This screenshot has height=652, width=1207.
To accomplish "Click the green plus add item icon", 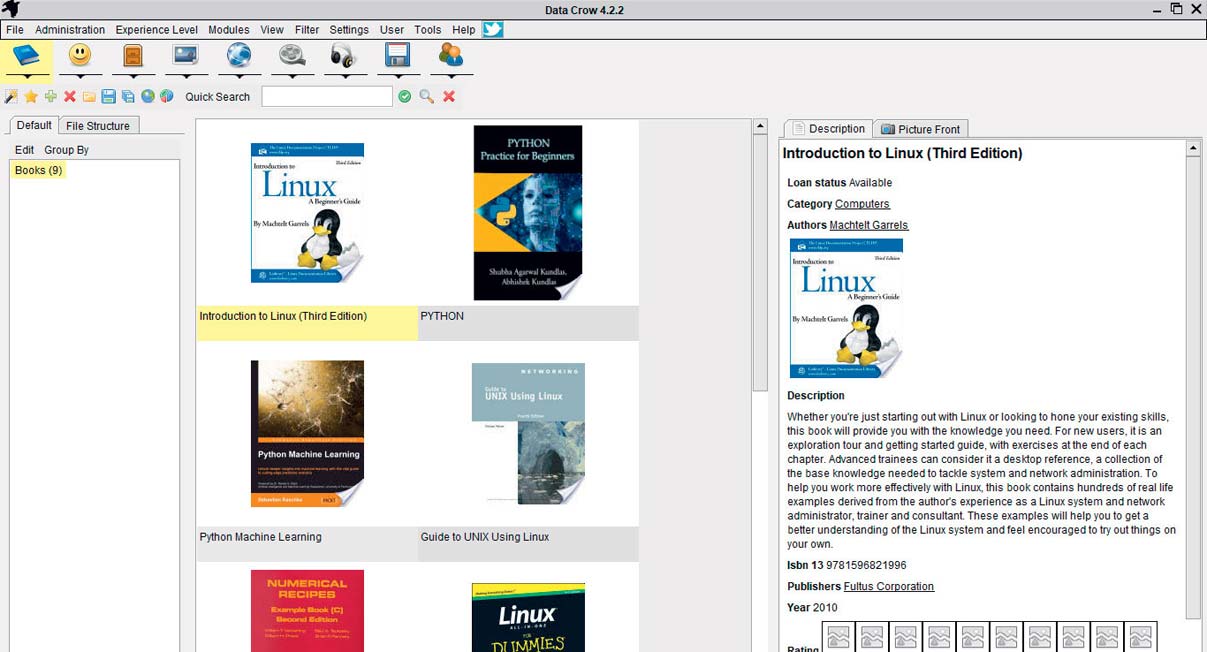I will [50, 96].
